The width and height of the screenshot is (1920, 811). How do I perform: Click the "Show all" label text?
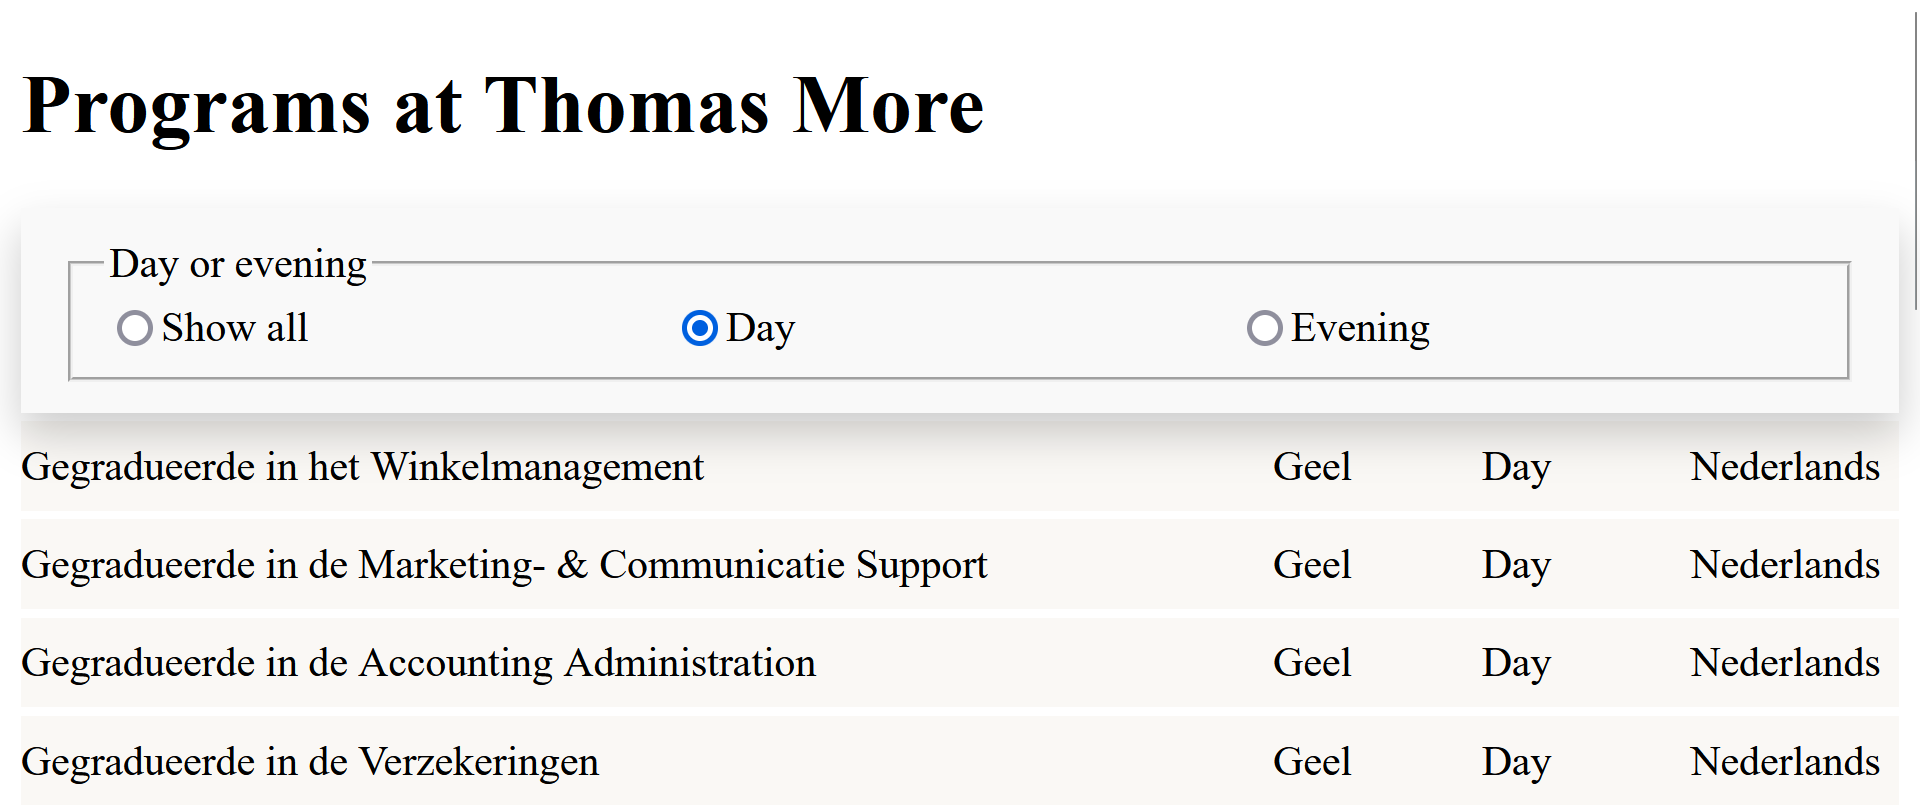pos(234,328)
